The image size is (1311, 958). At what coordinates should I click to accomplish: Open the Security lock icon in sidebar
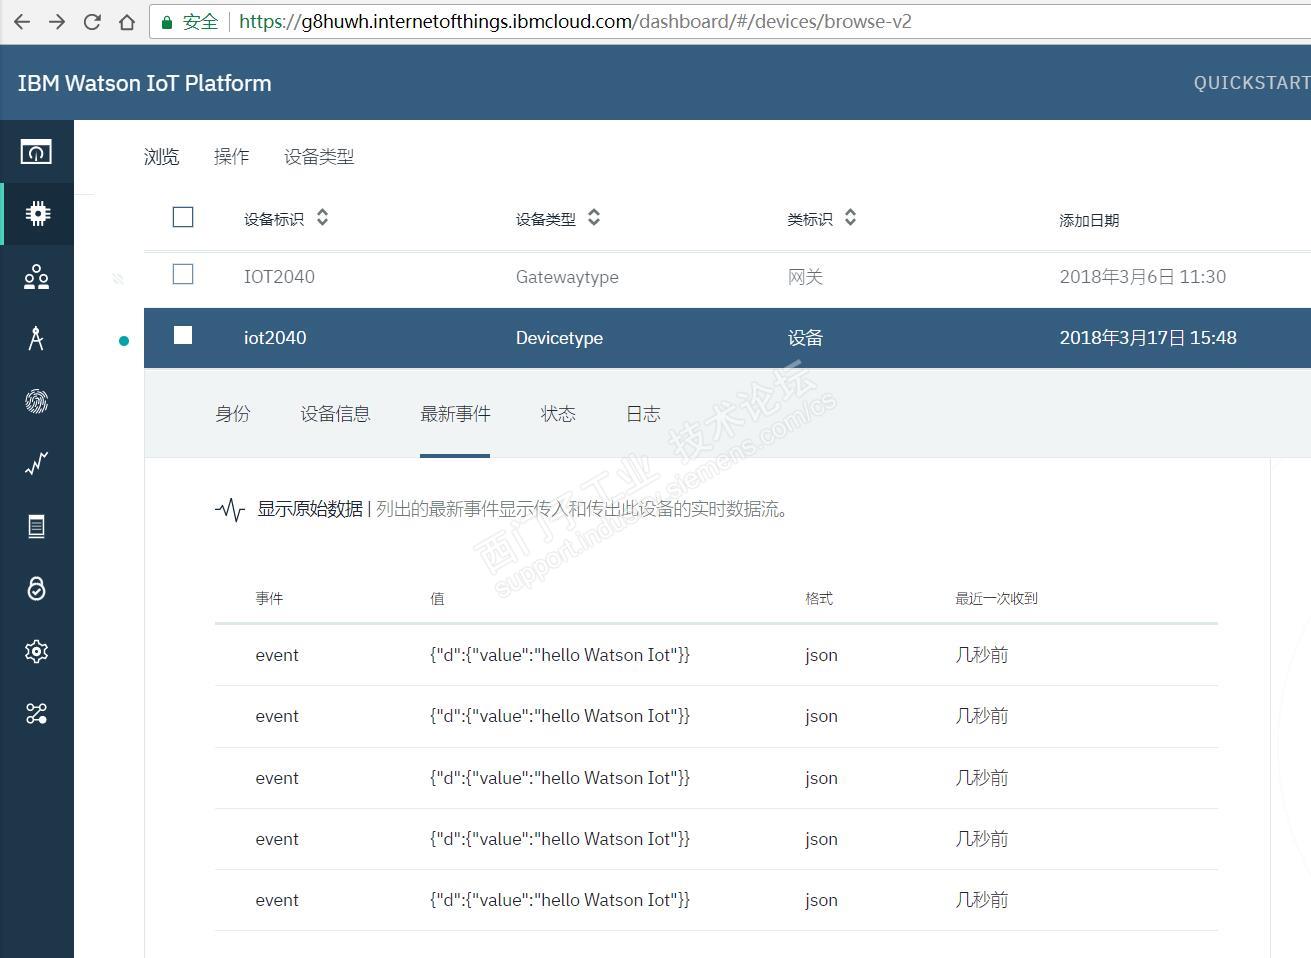coord(37,588)
